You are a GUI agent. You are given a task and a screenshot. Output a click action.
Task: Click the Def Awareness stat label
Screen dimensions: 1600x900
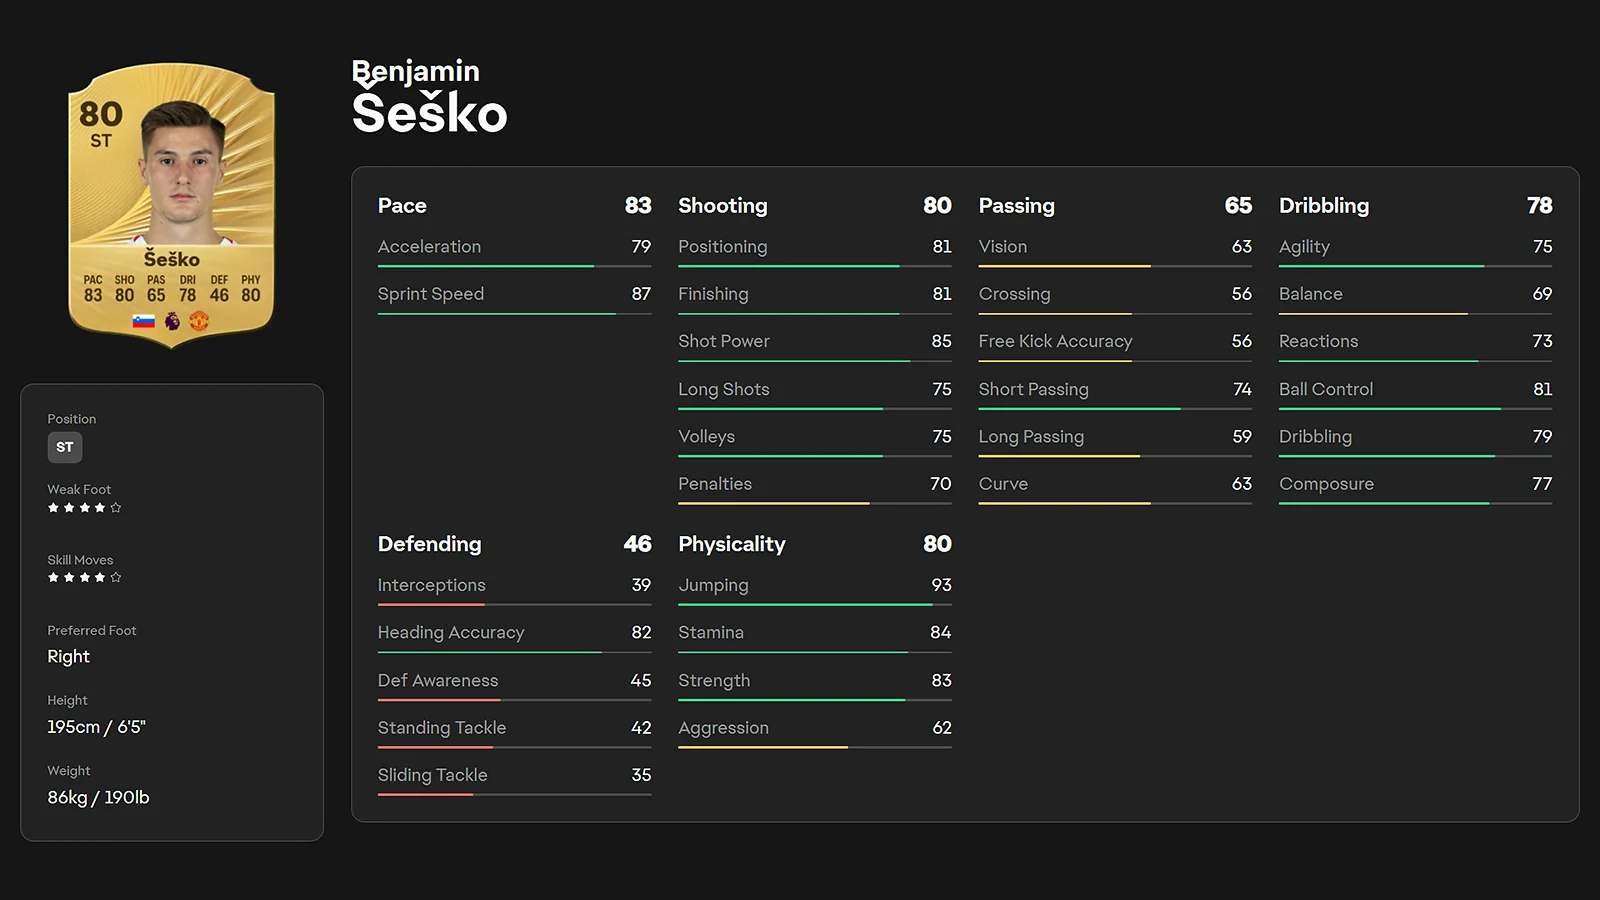(x=438, y=680)
